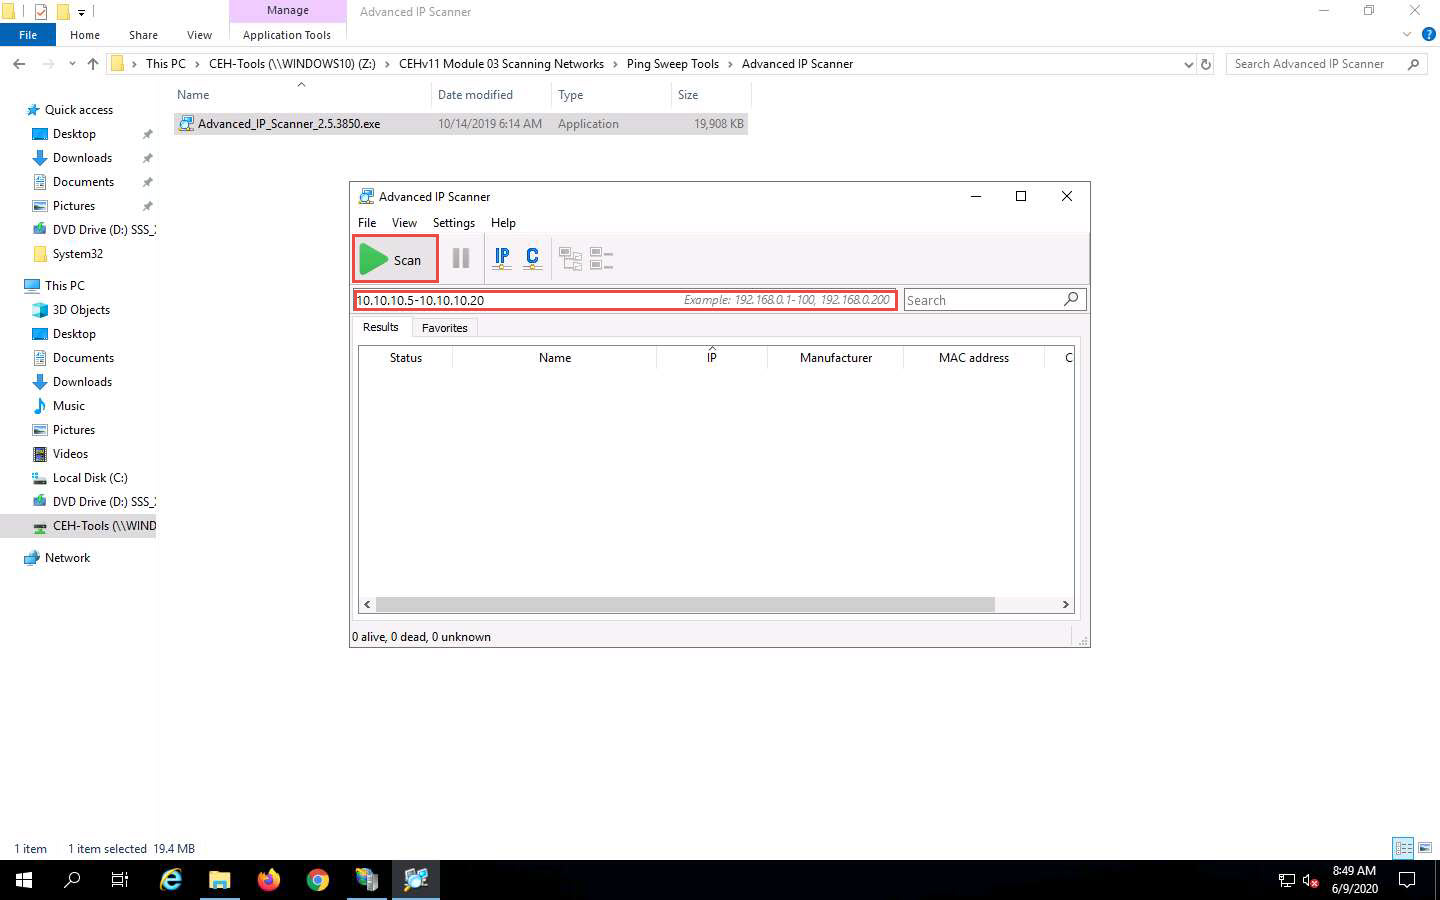Screen dimensions: 1440x900
Task: Click the class C subnet icon
Action: click(x=532, y=259)
